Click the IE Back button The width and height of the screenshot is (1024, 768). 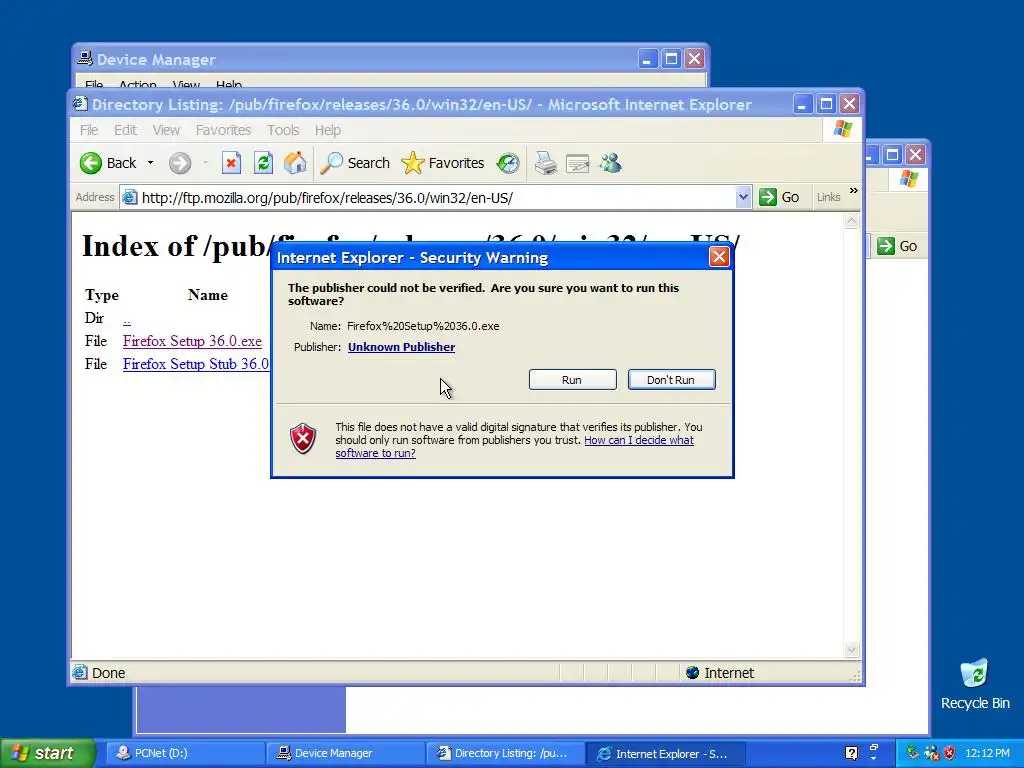coord(108,163)
